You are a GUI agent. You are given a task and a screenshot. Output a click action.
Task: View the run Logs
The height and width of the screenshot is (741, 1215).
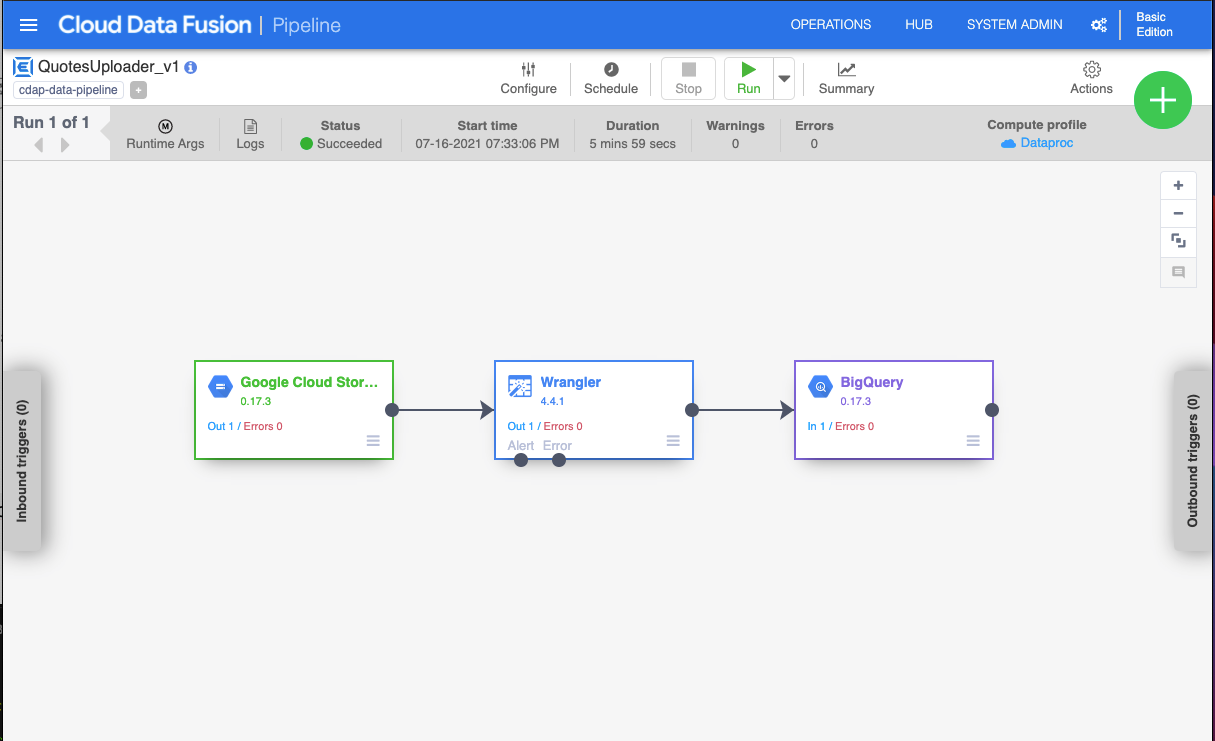pos(250,135)
